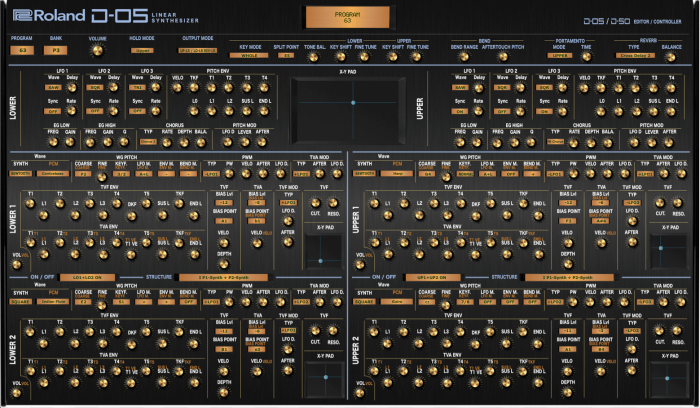The height and width of the screenshot is (408, 700).
Task: Turn the master Volume knob
Action: pos(97,50)
